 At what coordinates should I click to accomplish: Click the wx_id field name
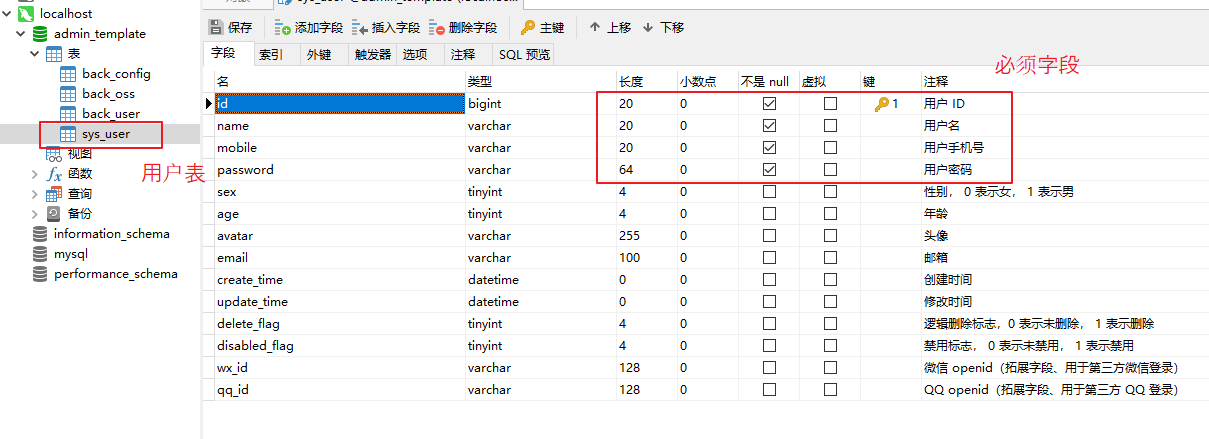click(x=232, y=368)
